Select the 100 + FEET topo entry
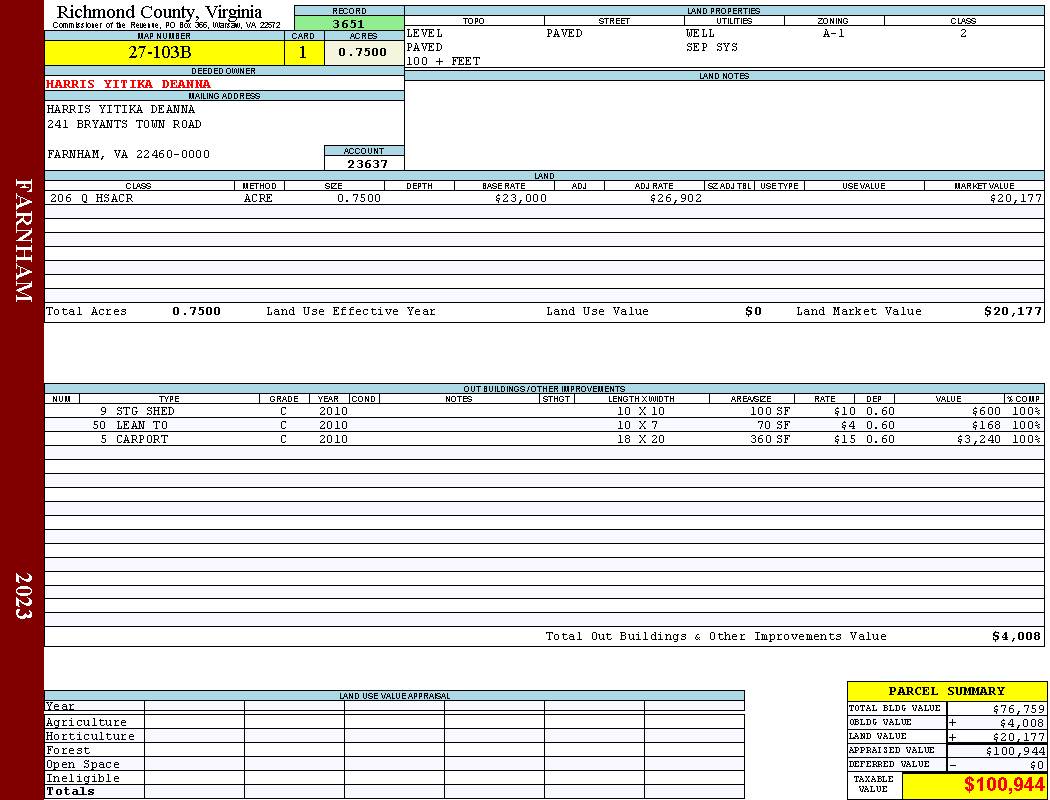This screenshot has height=800, width=1050. tap(443, 62)
